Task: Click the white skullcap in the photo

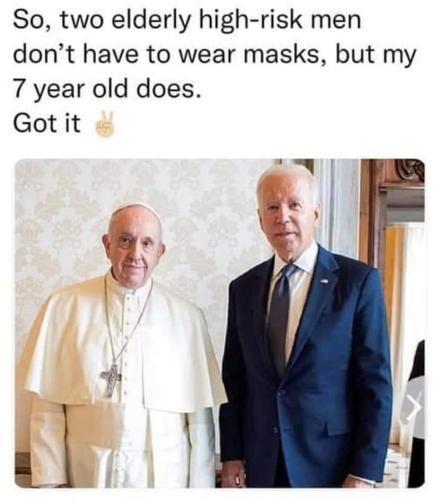Action: point(135,209)
